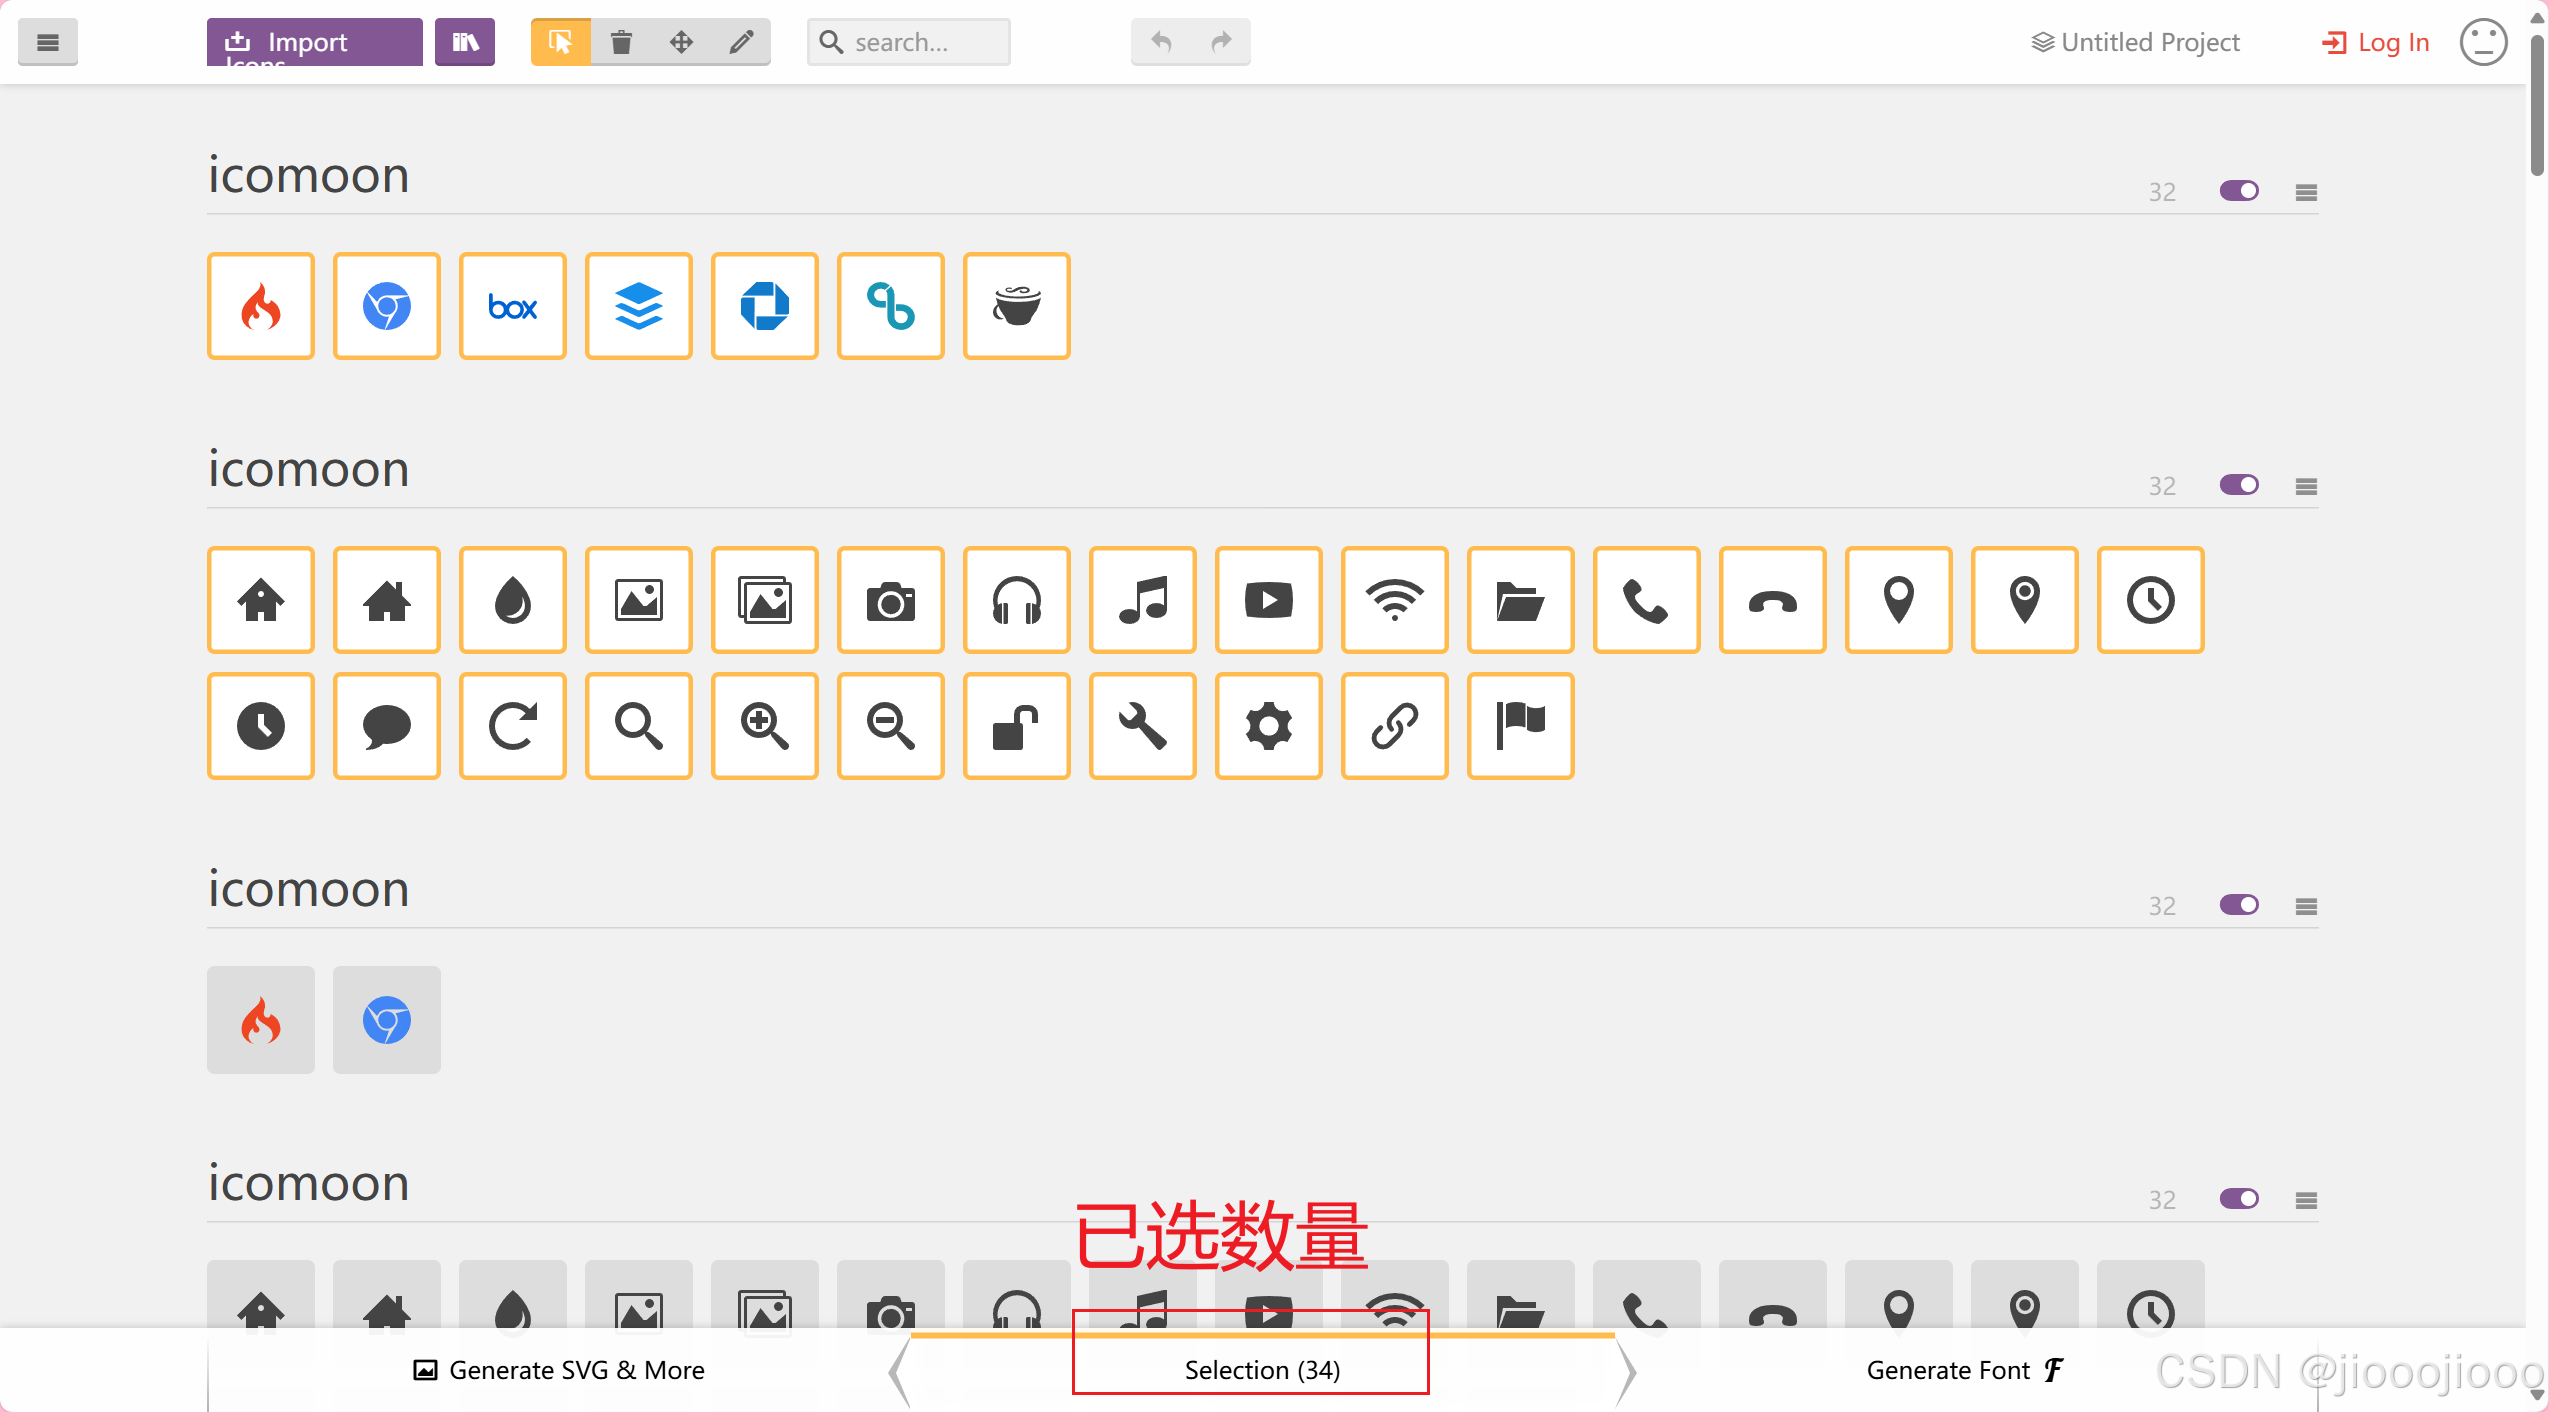2549x1412 pixels.
Task: Open the main hamburger menu
Action: tap(47, 42)
